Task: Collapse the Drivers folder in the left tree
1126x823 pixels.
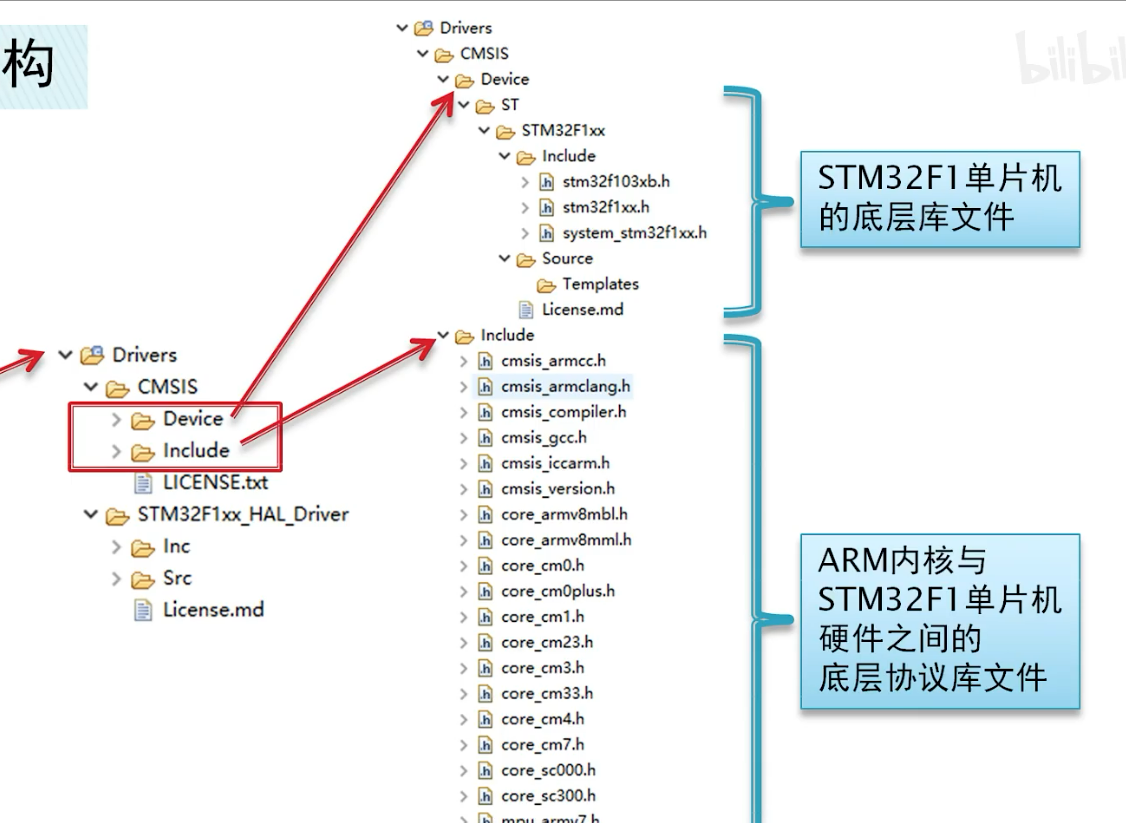Action: click(x=65, y=355)
